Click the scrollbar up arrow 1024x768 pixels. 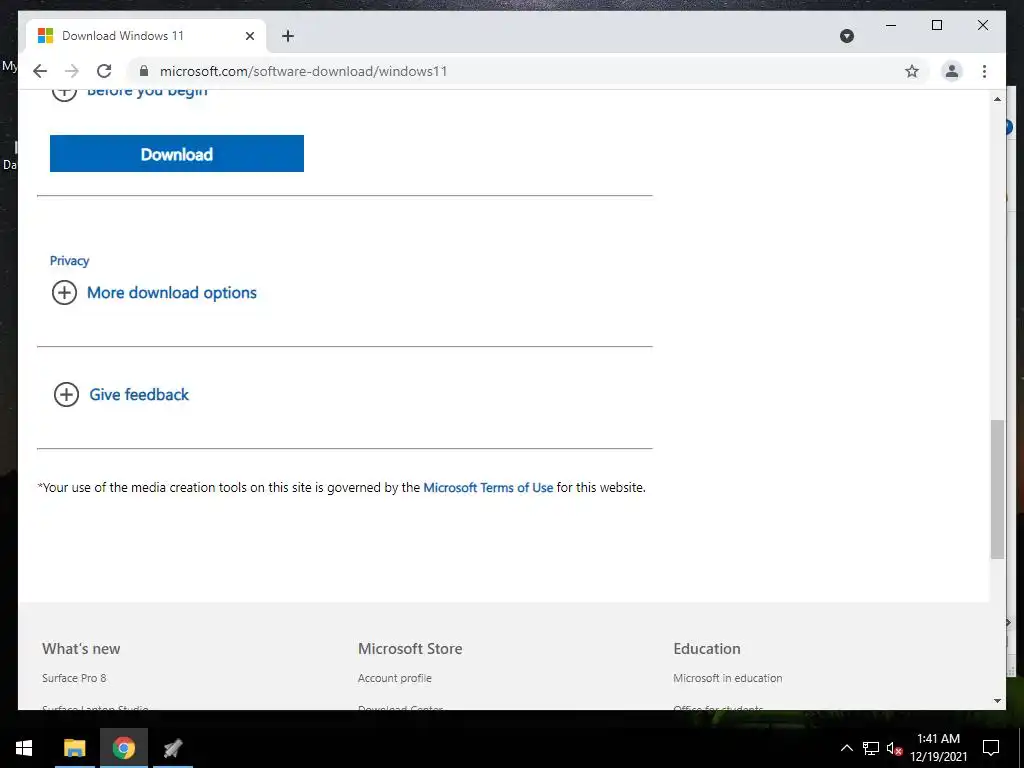[x=997, y=99]
